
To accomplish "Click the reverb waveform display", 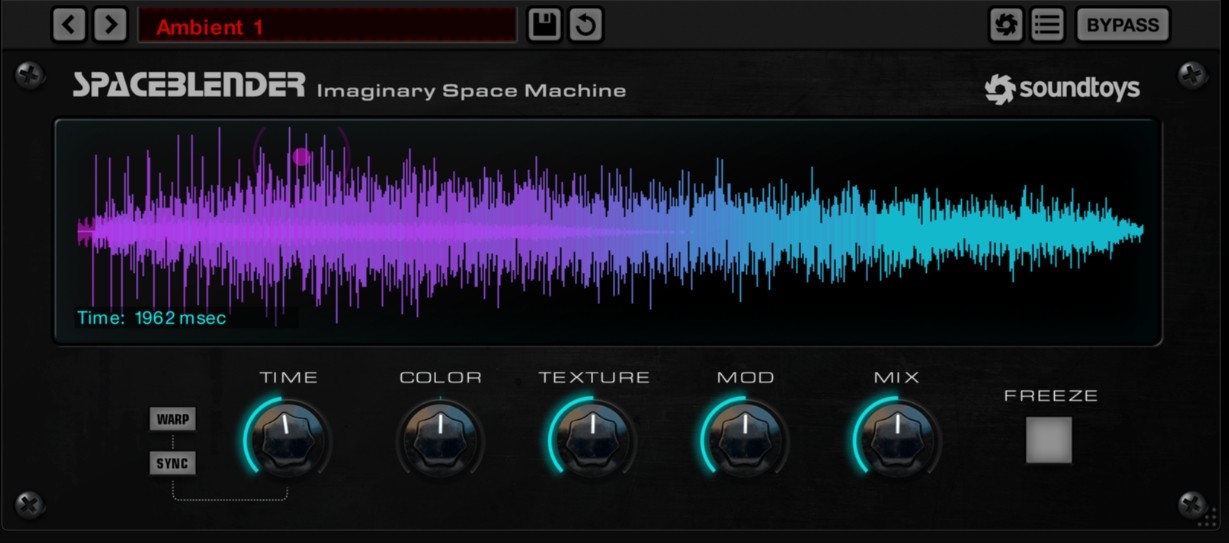I will (608, 232).
